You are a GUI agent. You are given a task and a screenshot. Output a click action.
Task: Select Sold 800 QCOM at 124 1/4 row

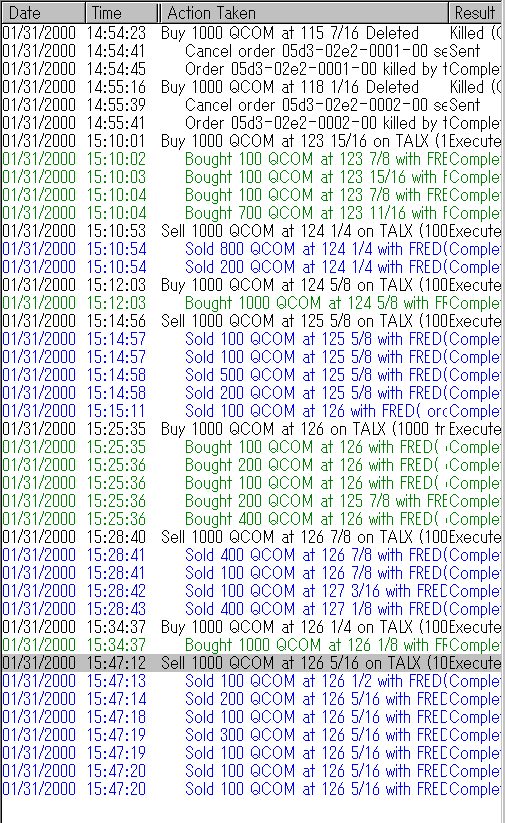(252, 249)
